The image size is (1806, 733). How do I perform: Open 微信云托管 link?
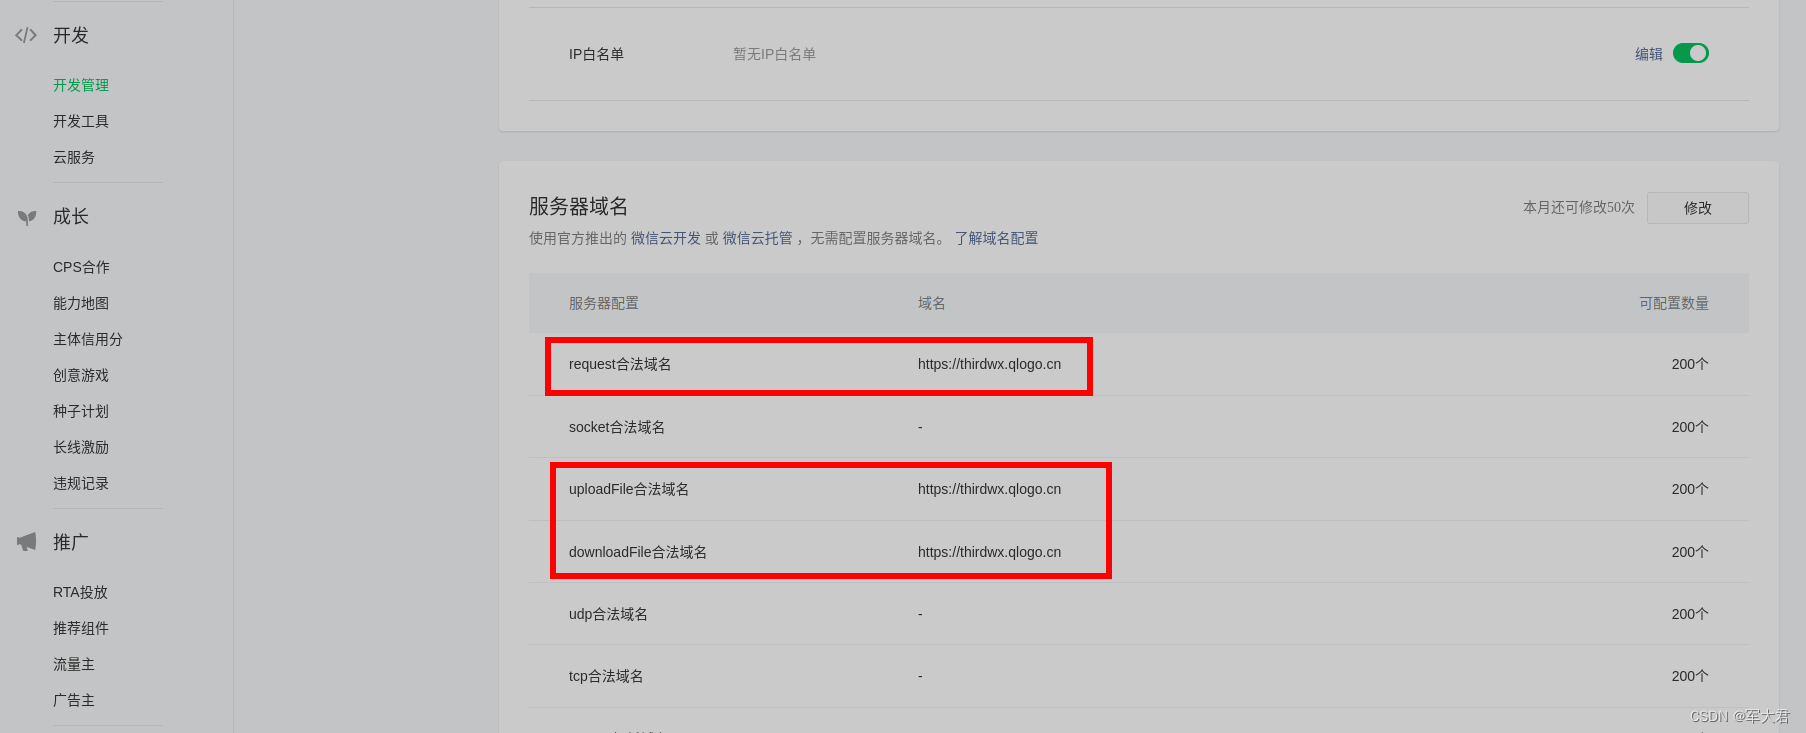[757, 238]
